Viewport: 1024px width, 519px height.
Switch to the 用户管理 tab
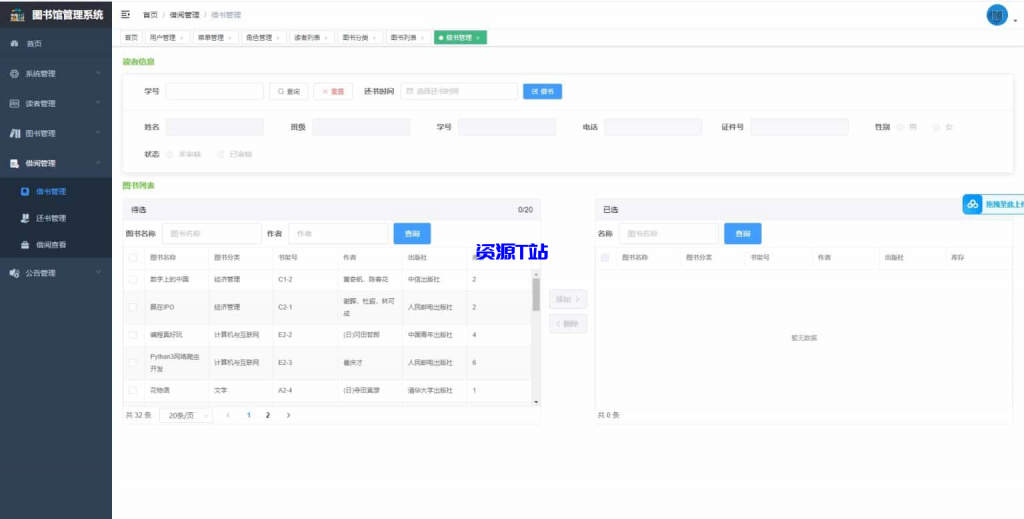tap(165, 38)
